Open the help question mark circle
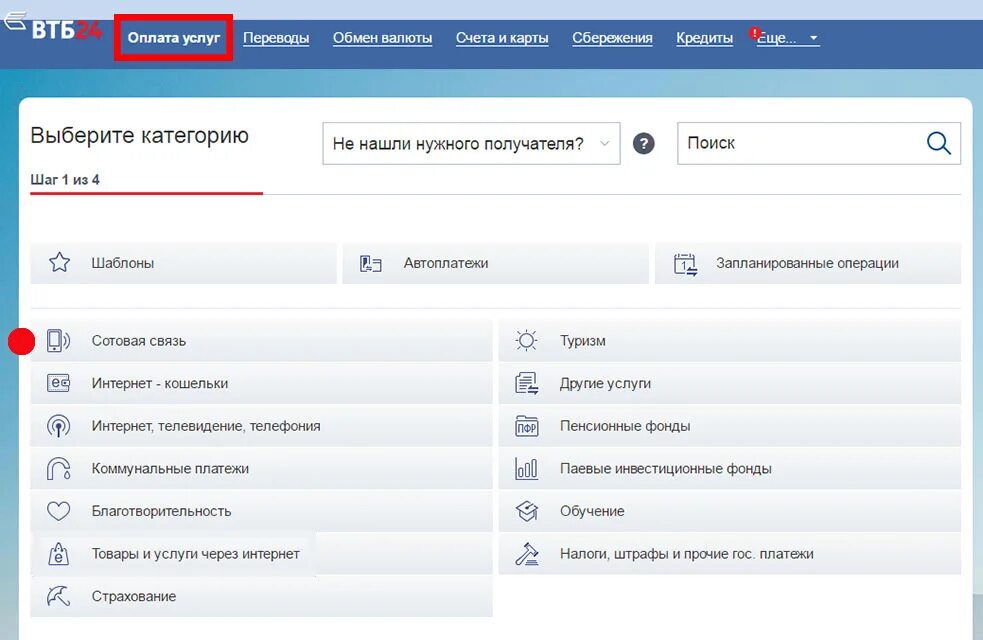This screenshot has width=983, height=640. coord(643,143)
